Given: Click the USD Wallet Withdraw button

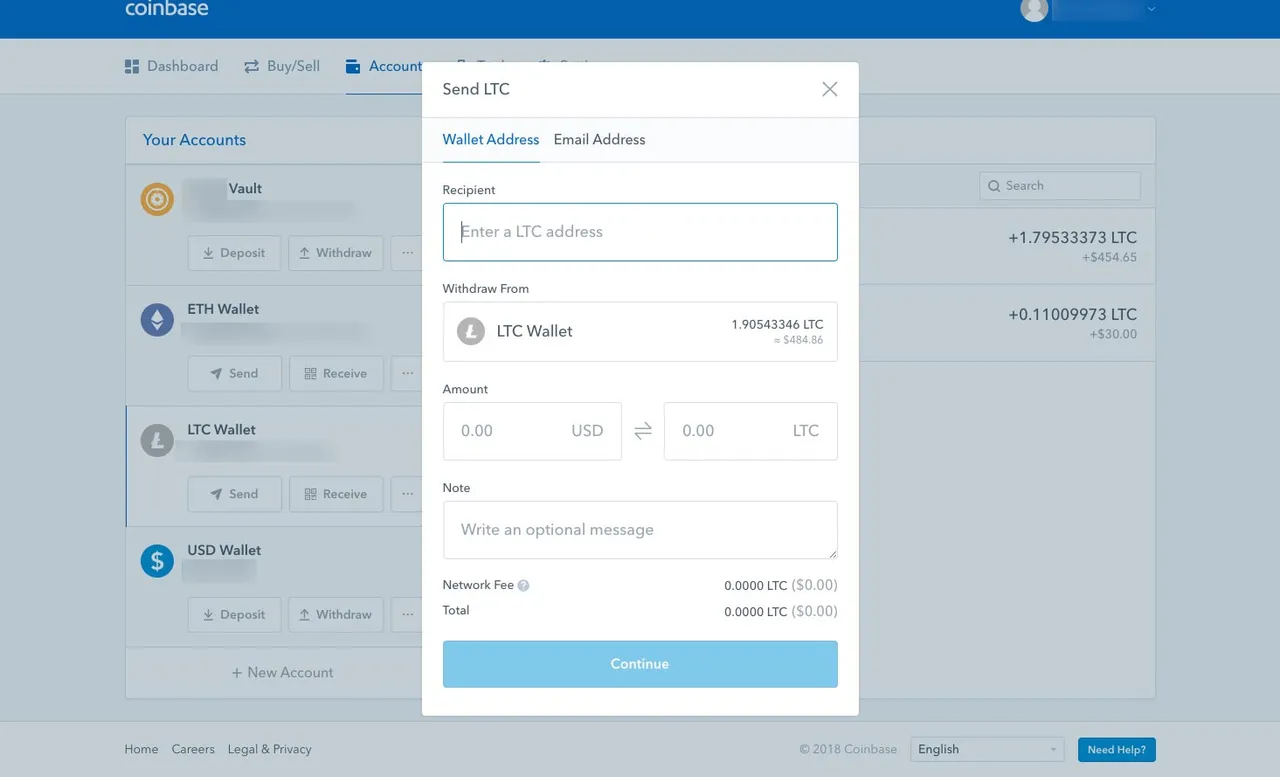Looking at the screenshot, I should [335, 614].
